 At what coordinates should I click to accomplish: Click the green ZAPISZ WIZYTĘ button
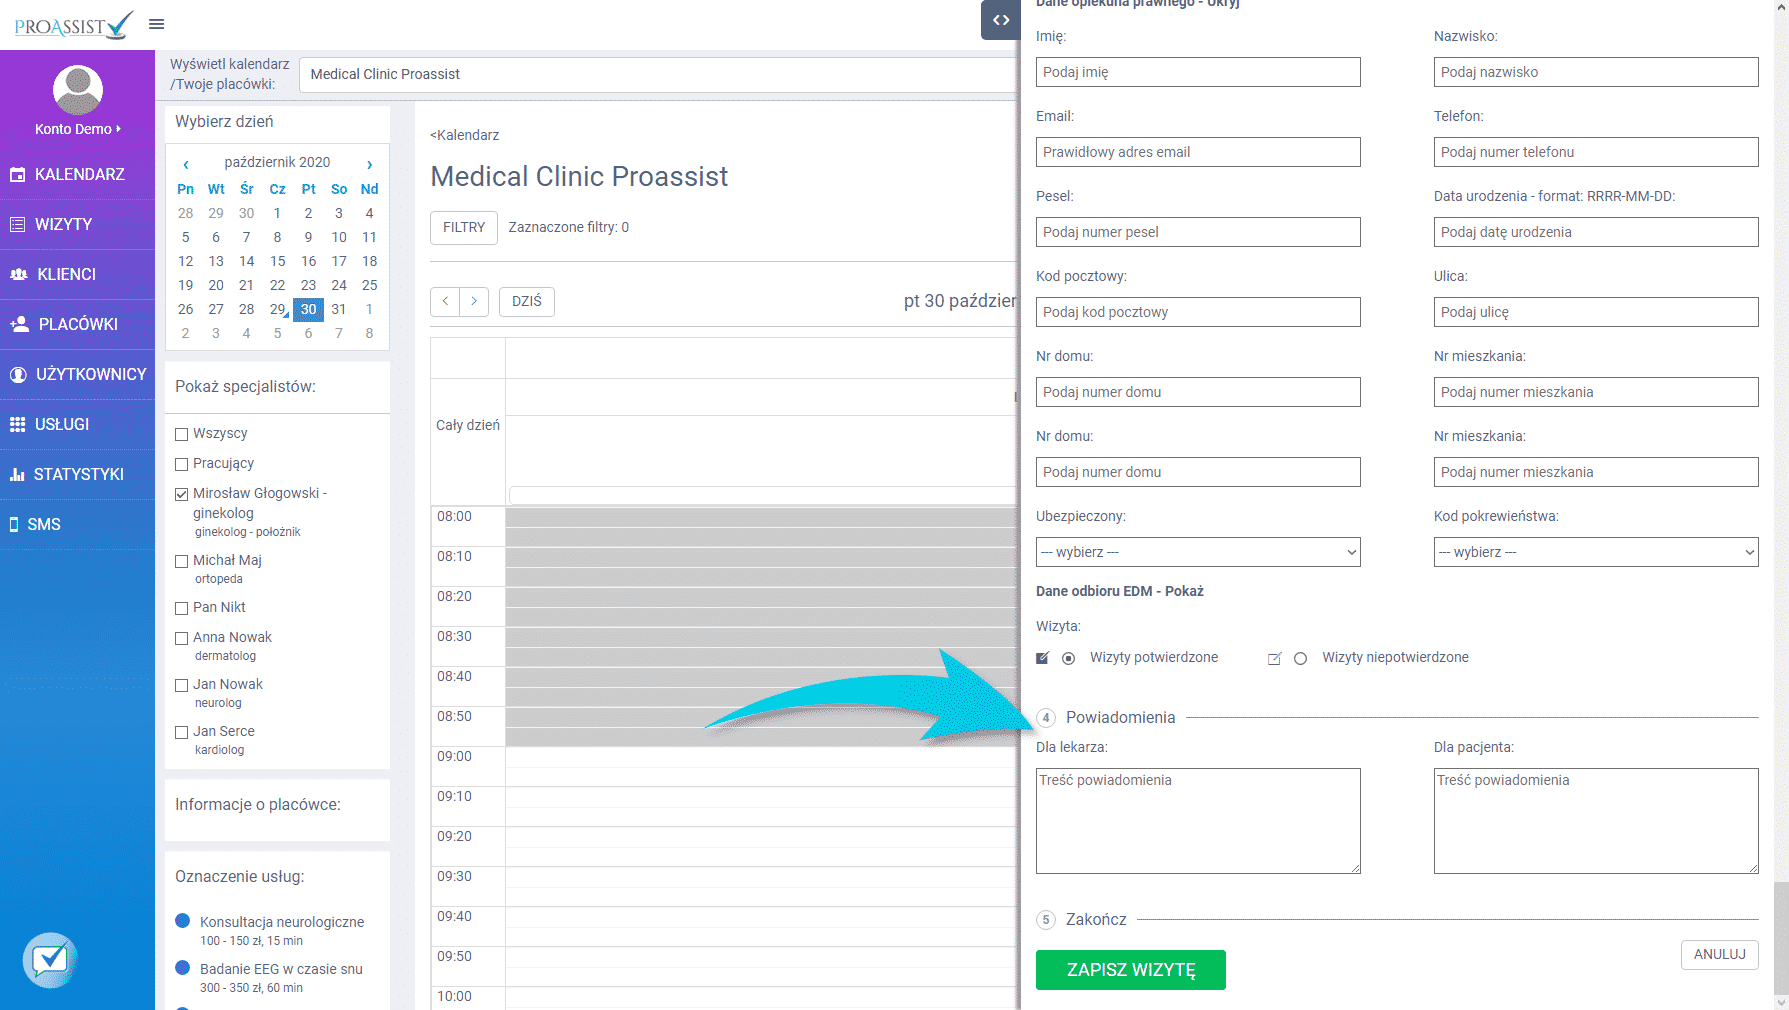point(1131,970)
